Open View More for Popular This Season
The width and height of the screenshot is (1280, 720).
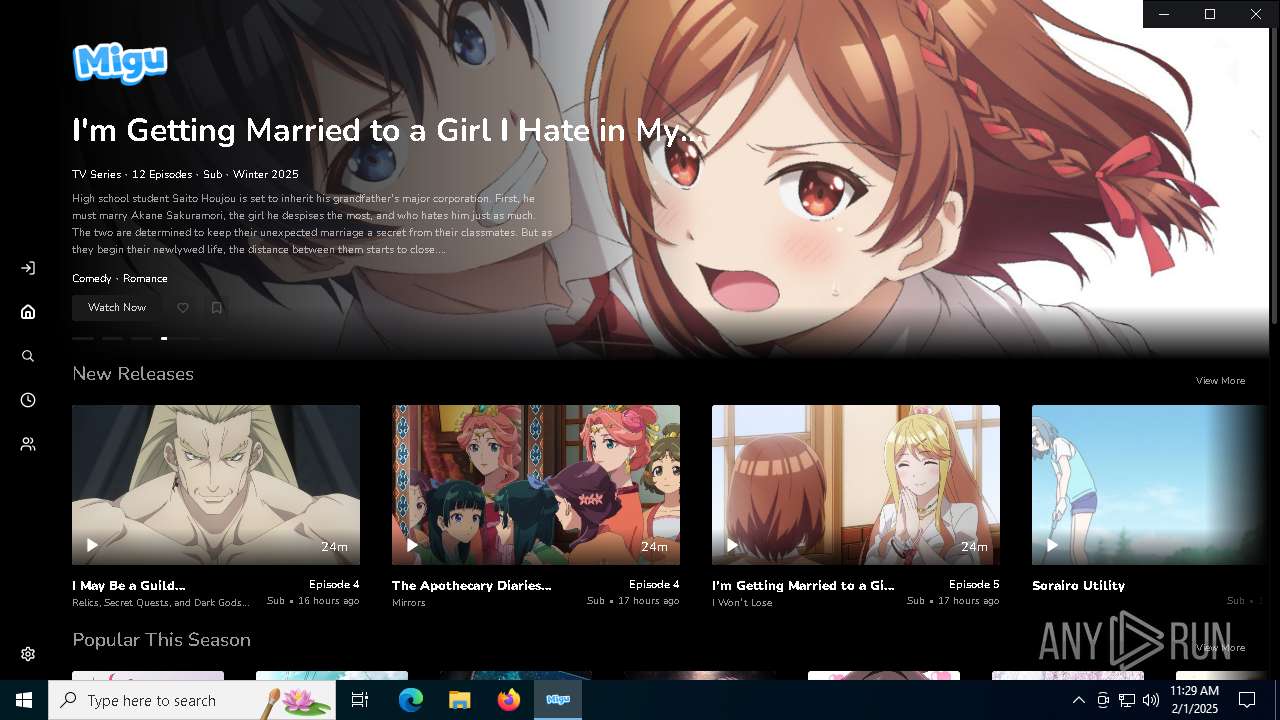(1220, 648)
